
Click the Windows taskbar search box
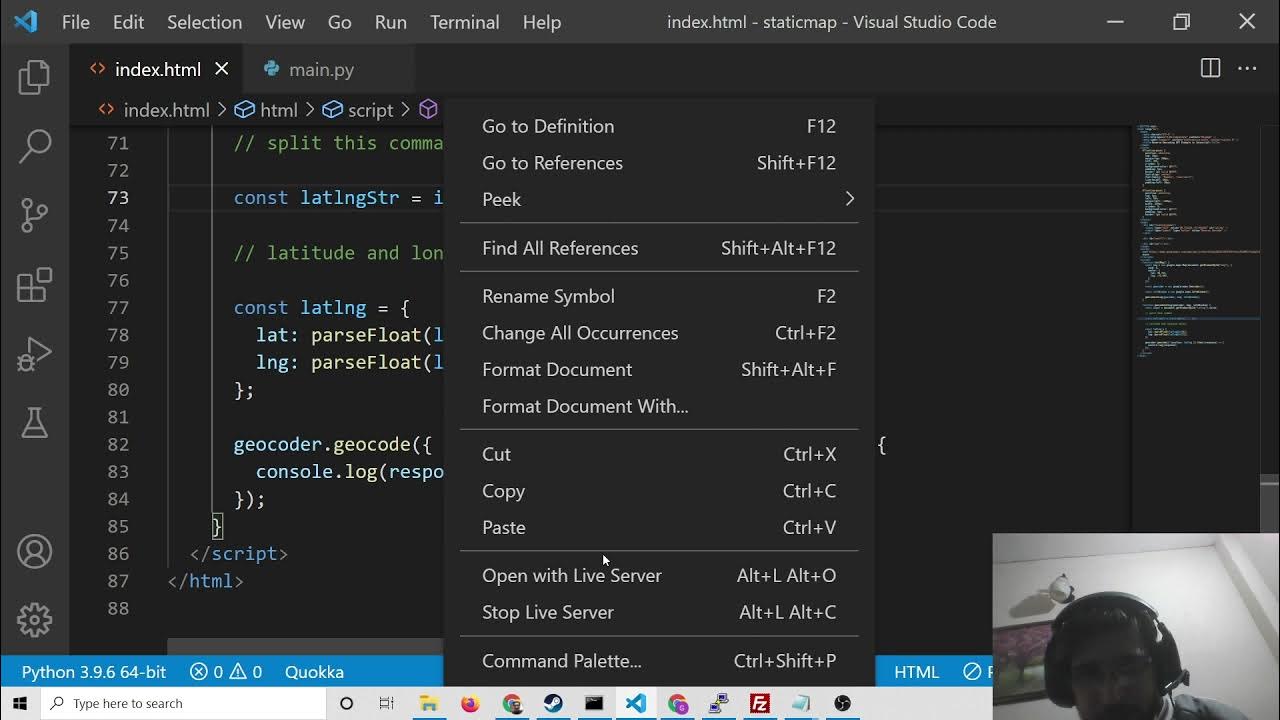(x=185, y=703)
